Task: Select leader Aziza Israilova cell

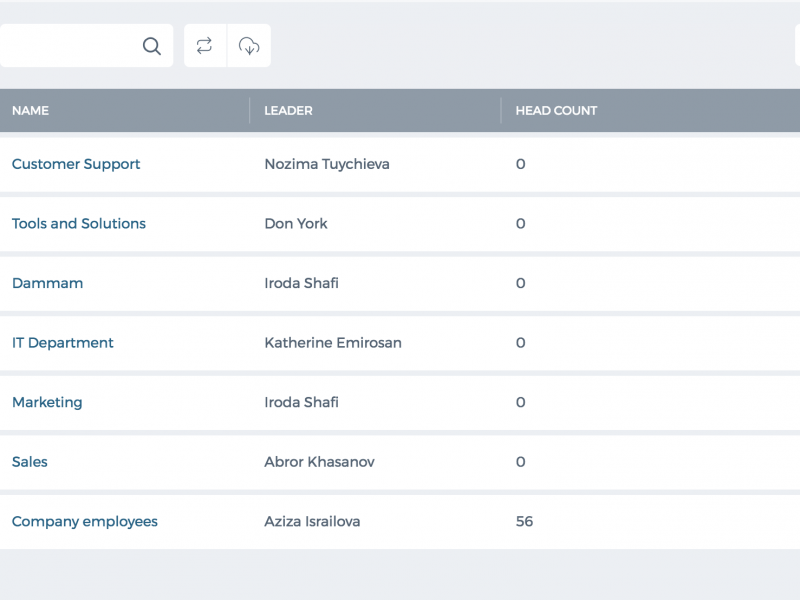Action: (x=312, y=521)
